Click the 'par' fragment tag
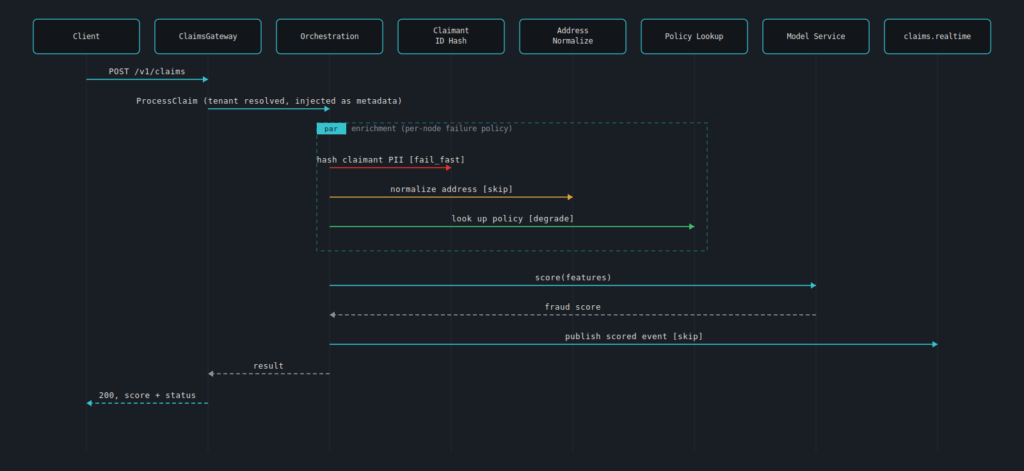Image resolution: width=1024 pixels, height=471 pixels. 331,129
